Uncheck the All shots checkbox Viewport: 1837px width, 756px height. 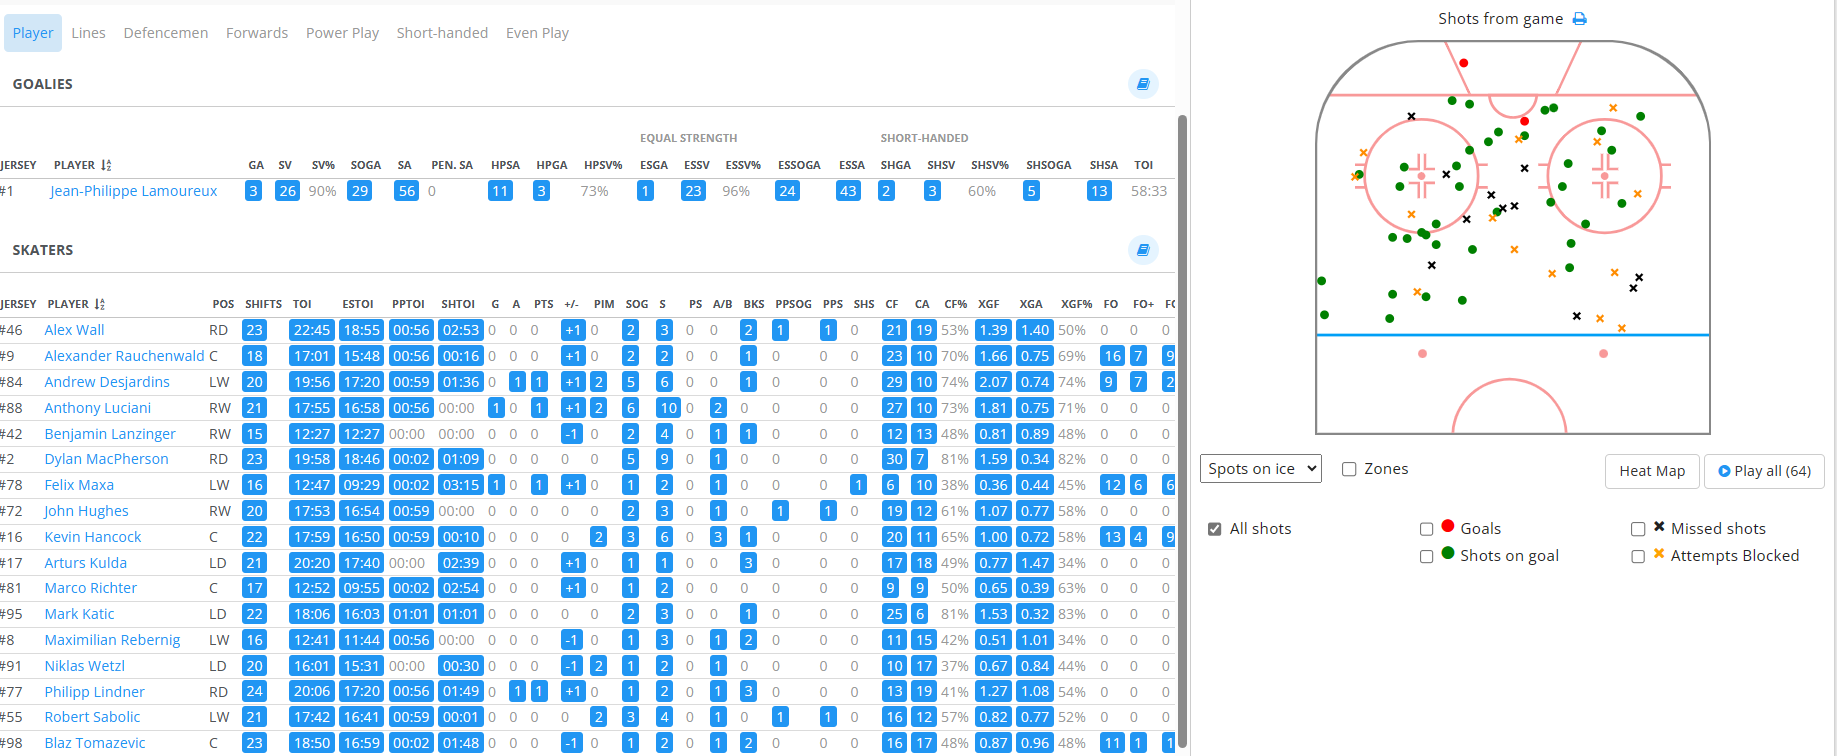[x=1214, y=529]
